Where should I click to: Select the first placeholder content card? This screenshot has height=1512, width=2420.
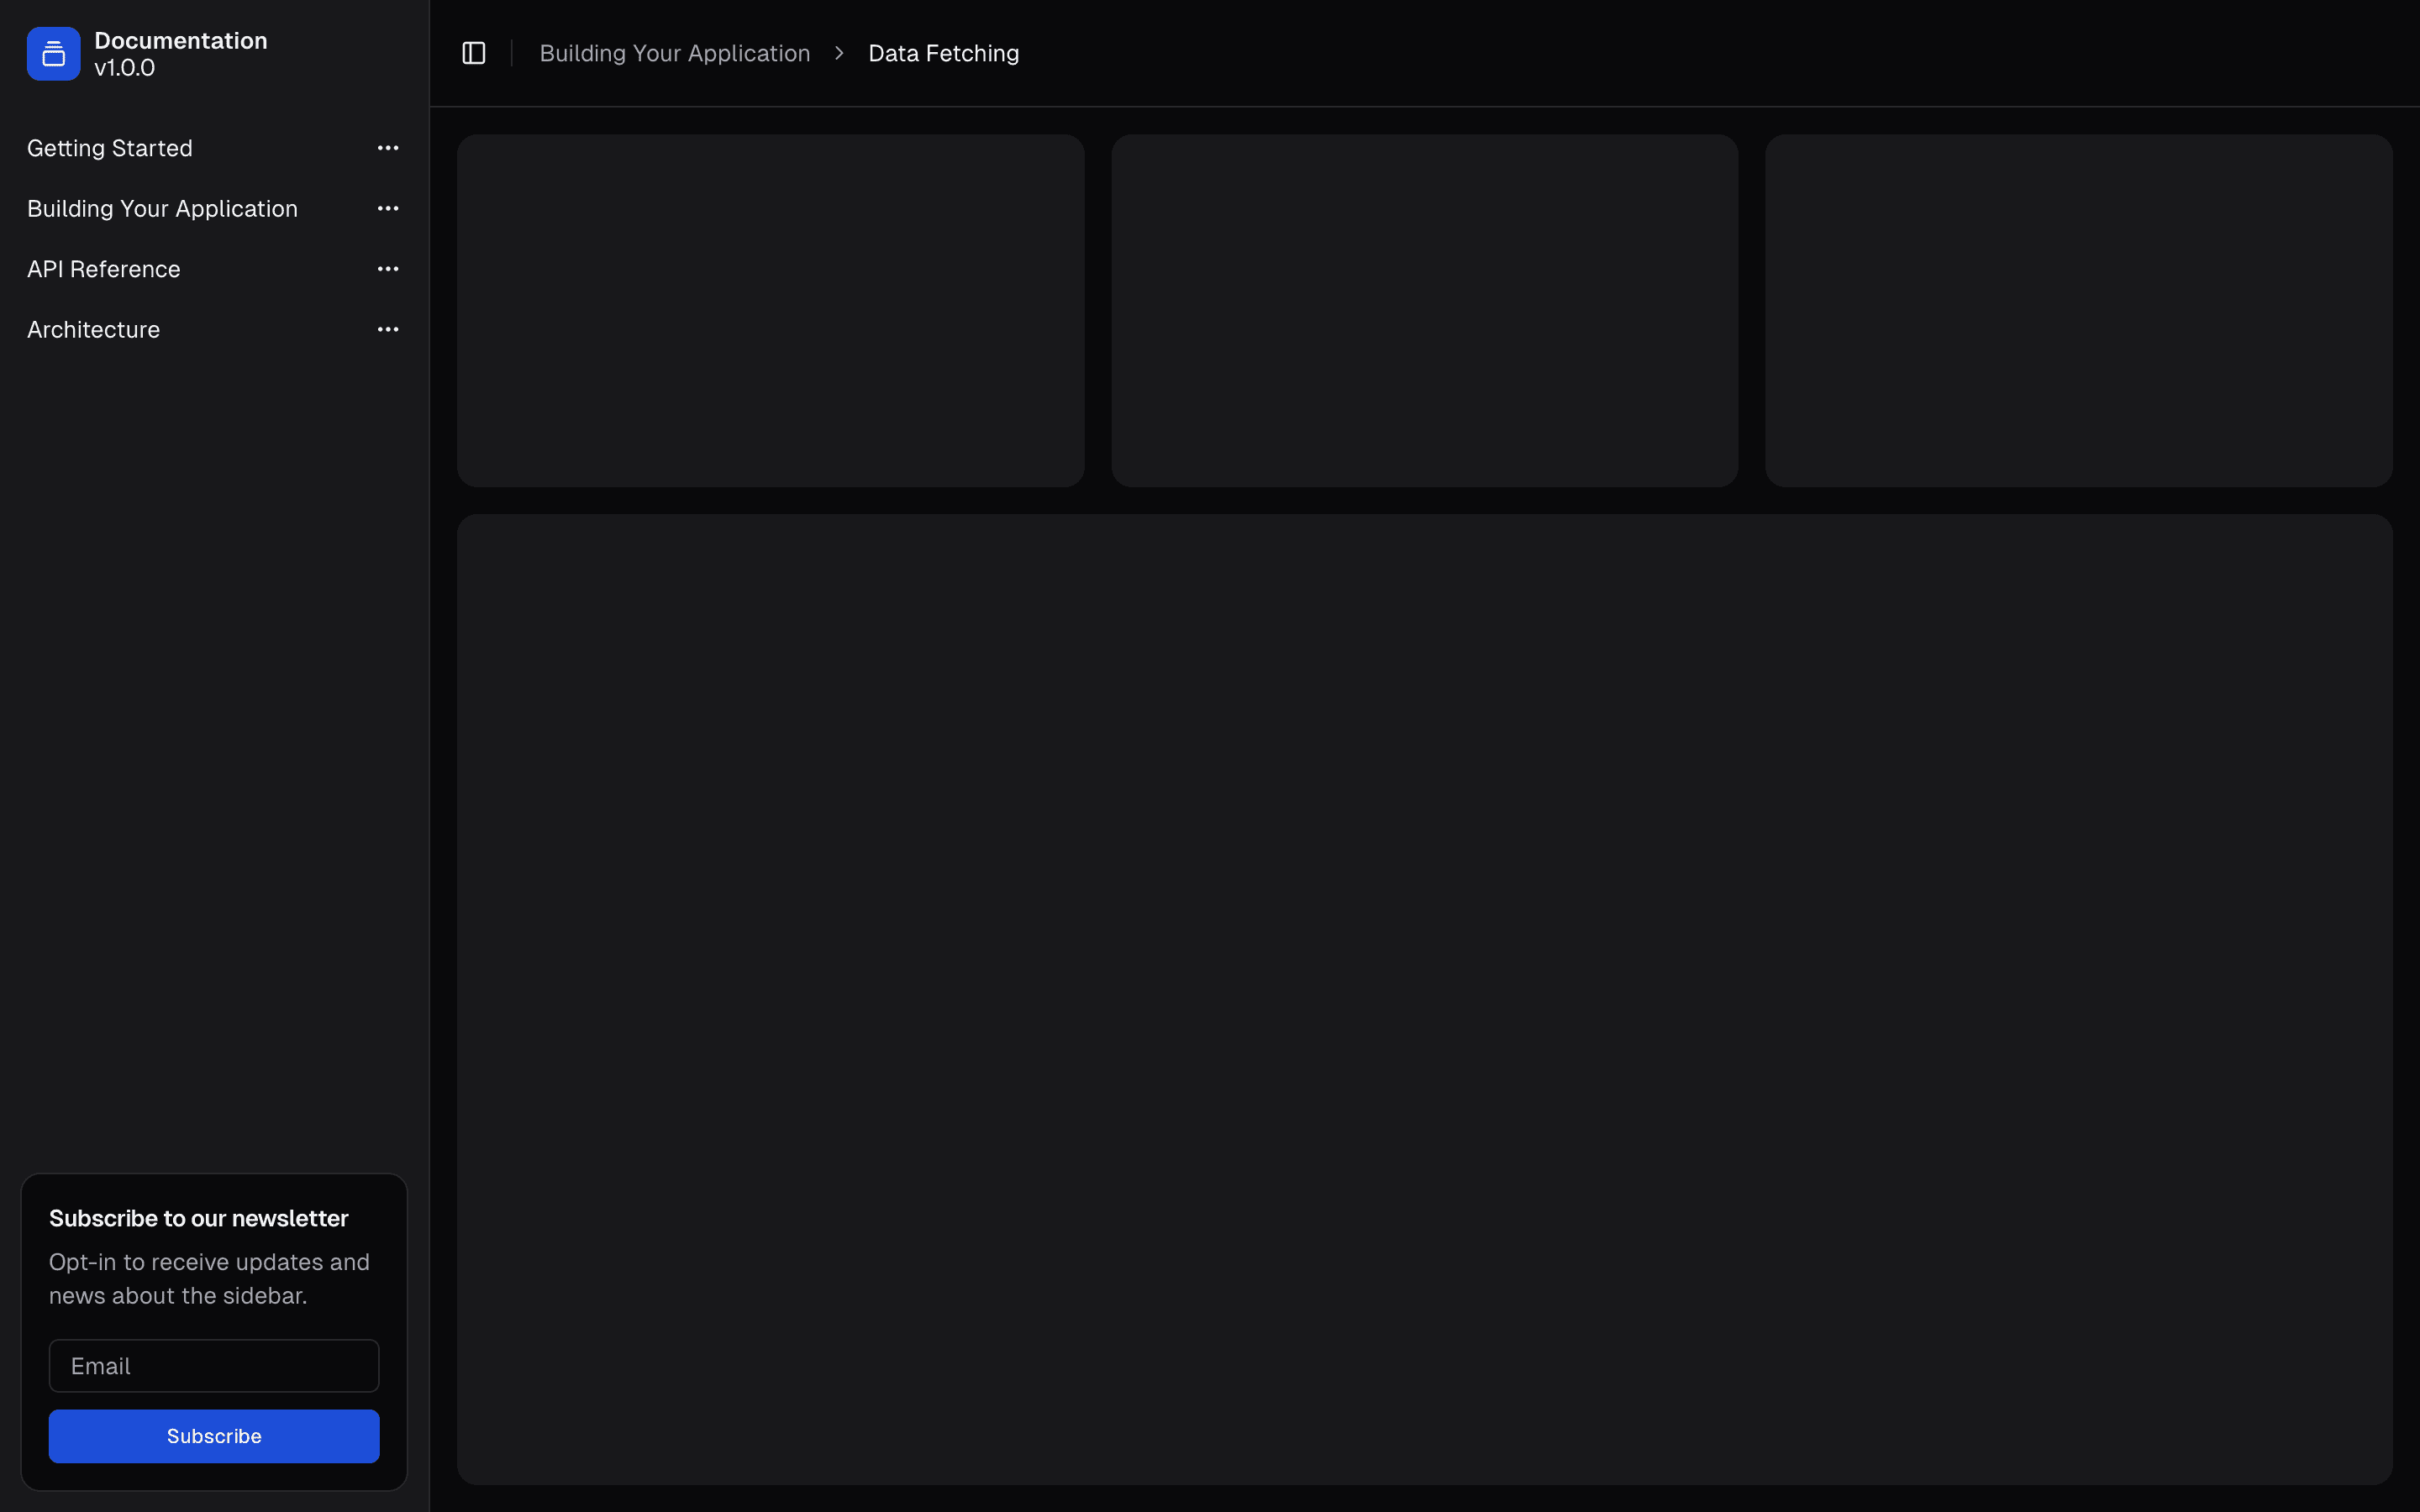point(770,311)
